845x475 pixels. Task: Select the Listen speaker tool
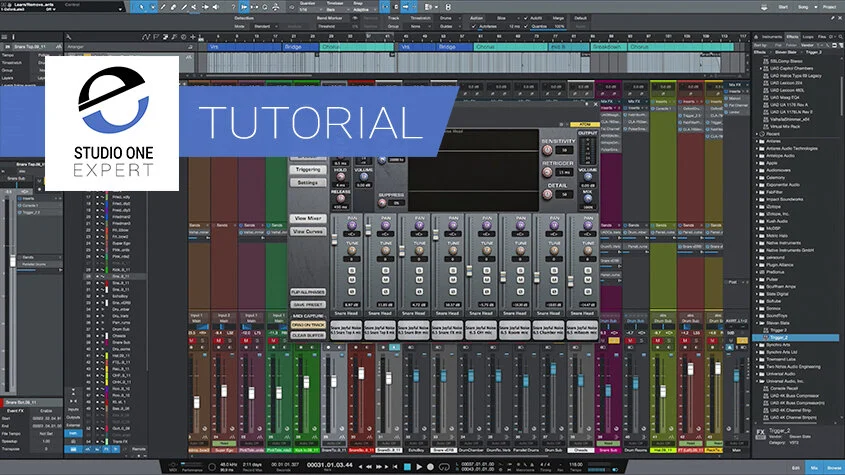point(216,7)
